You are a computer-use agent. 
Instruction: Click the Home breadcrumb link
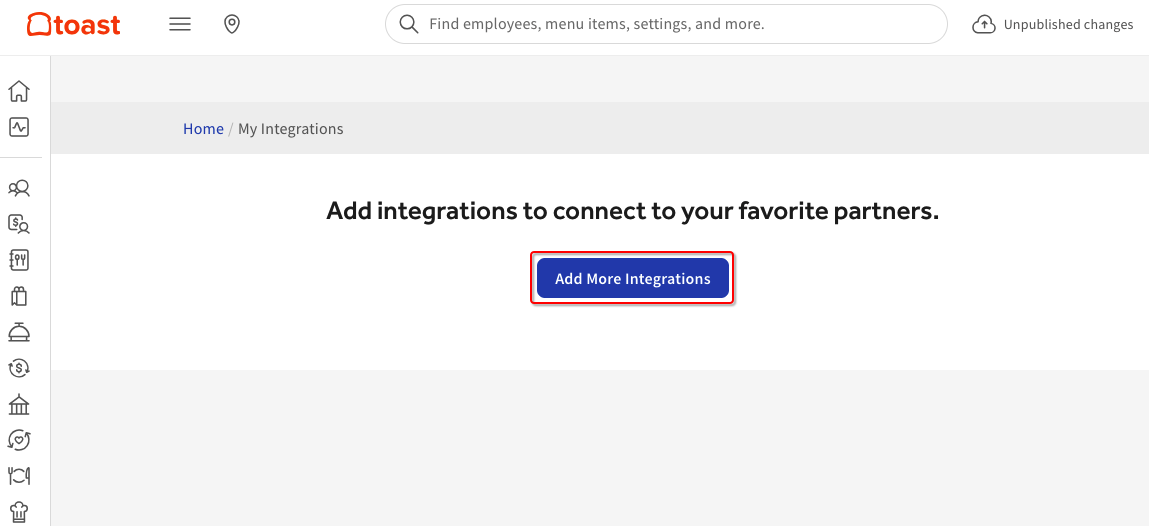(x=203, y=129)
